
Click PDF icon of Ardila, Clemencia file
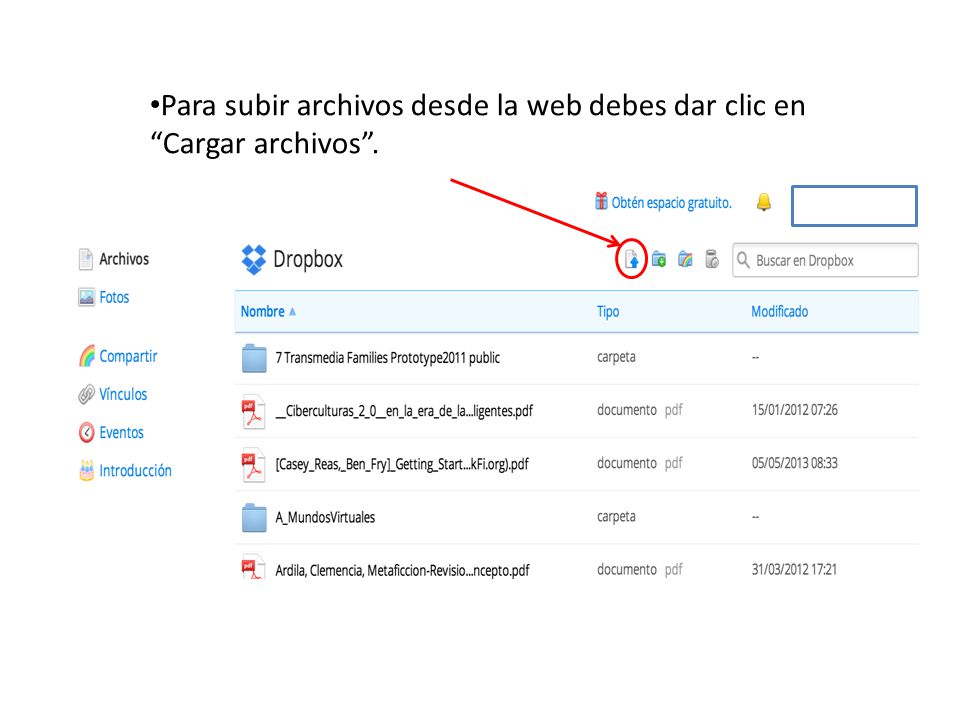253,566
